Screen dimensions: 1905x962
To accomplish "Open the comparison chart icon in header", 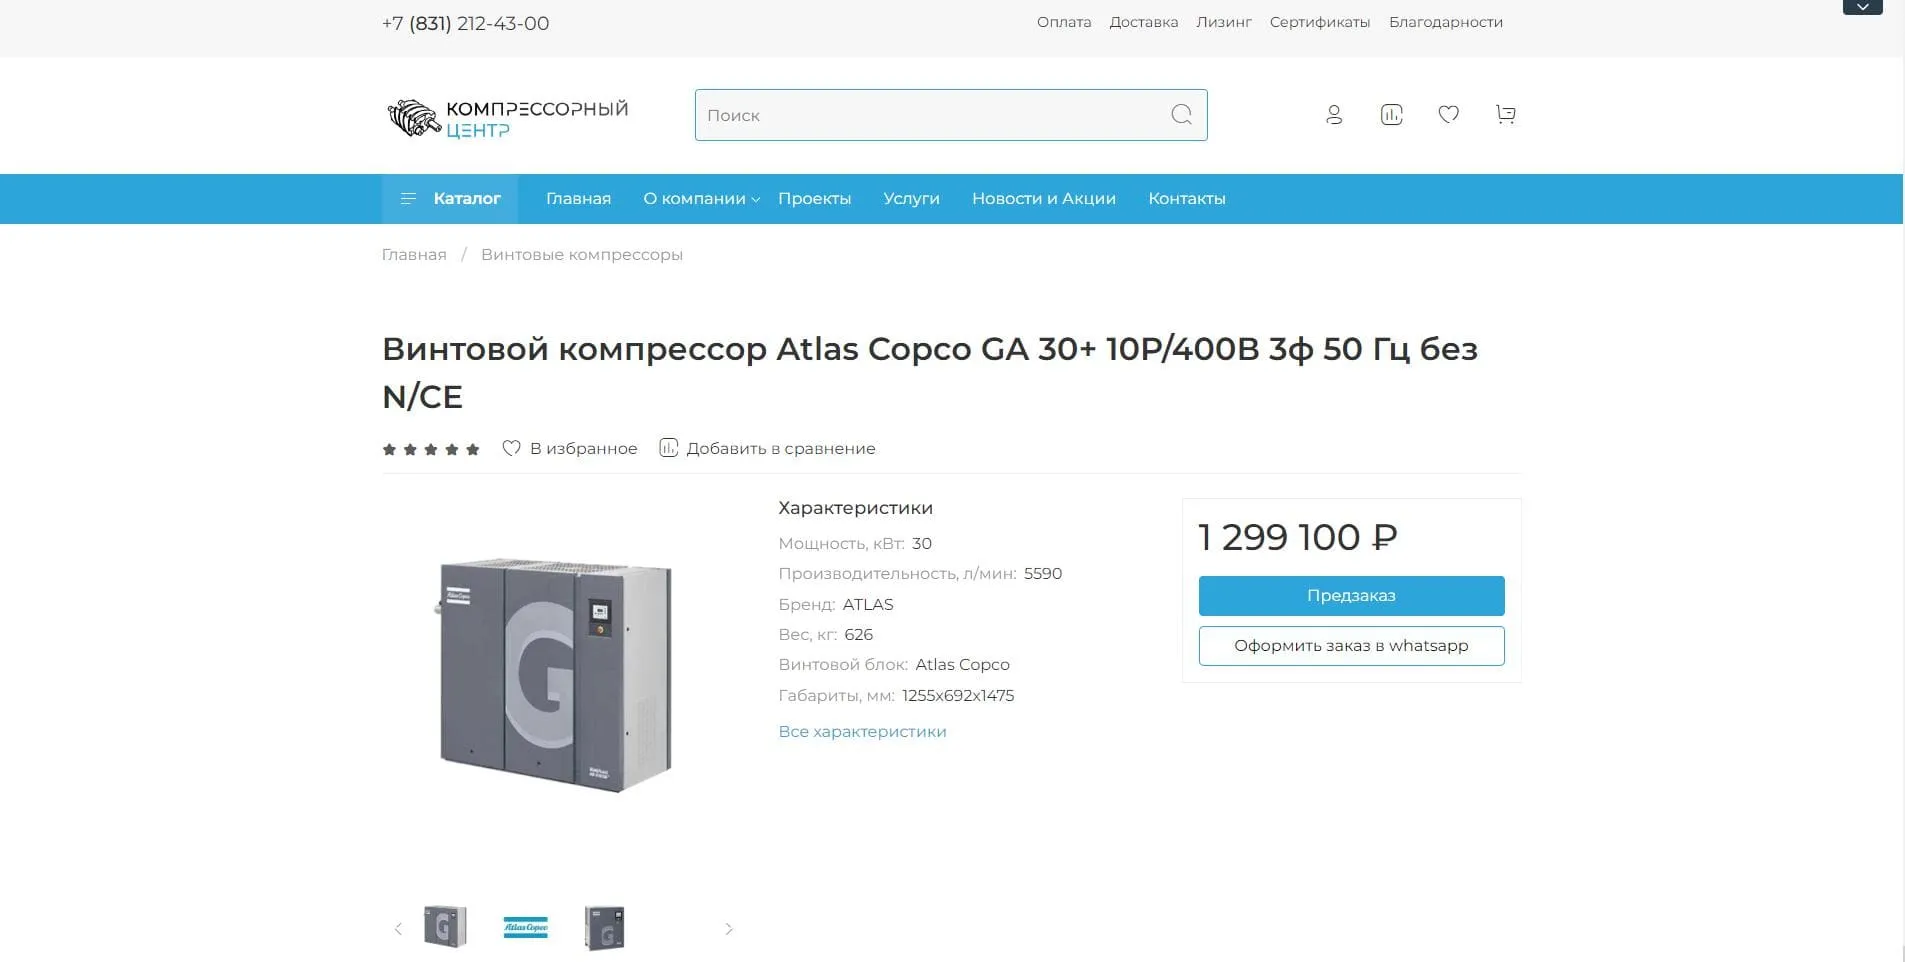I will coord(1391,115).
